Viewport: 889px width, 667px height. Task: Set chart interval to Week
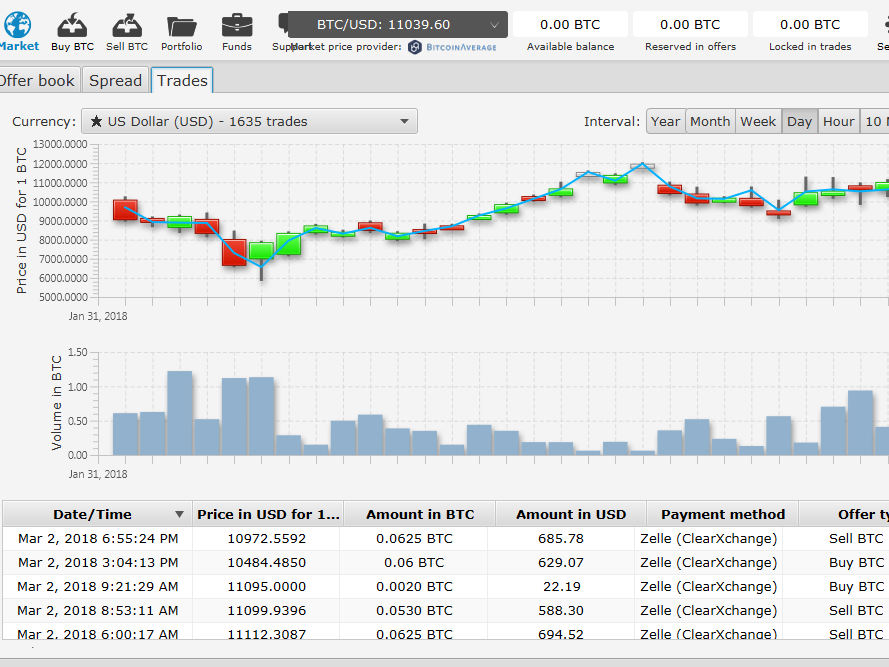758,121
